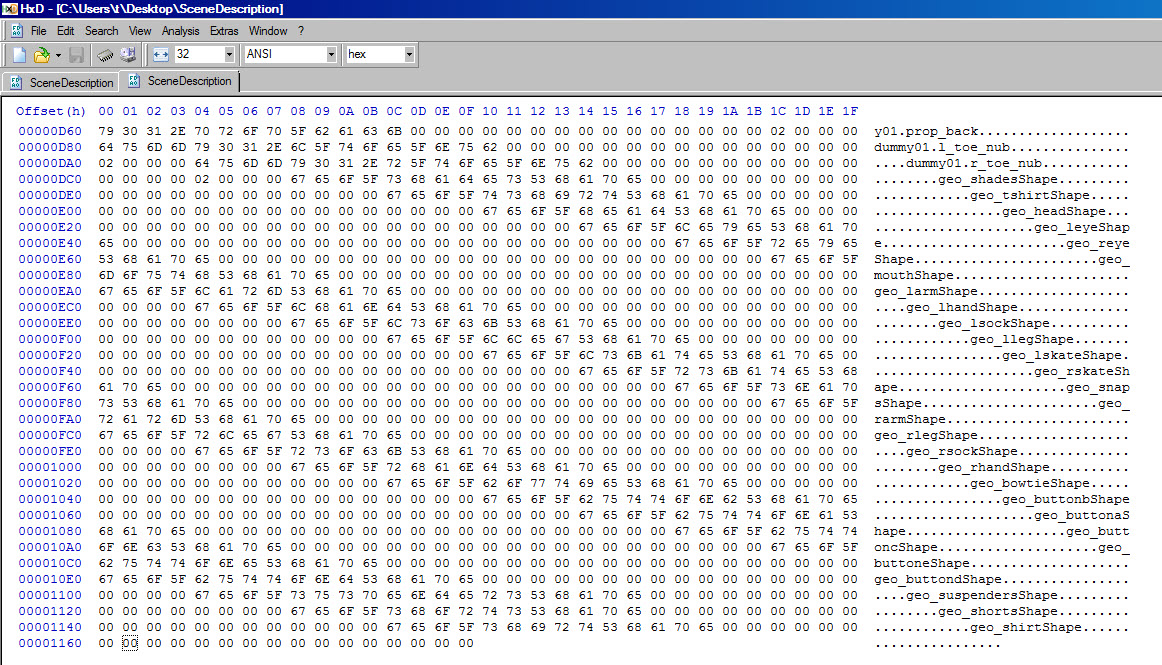This screenshot has width=1162, height=665.
Task: Select offset 00000EA0 row label
Action: click(x=50, y=291)
